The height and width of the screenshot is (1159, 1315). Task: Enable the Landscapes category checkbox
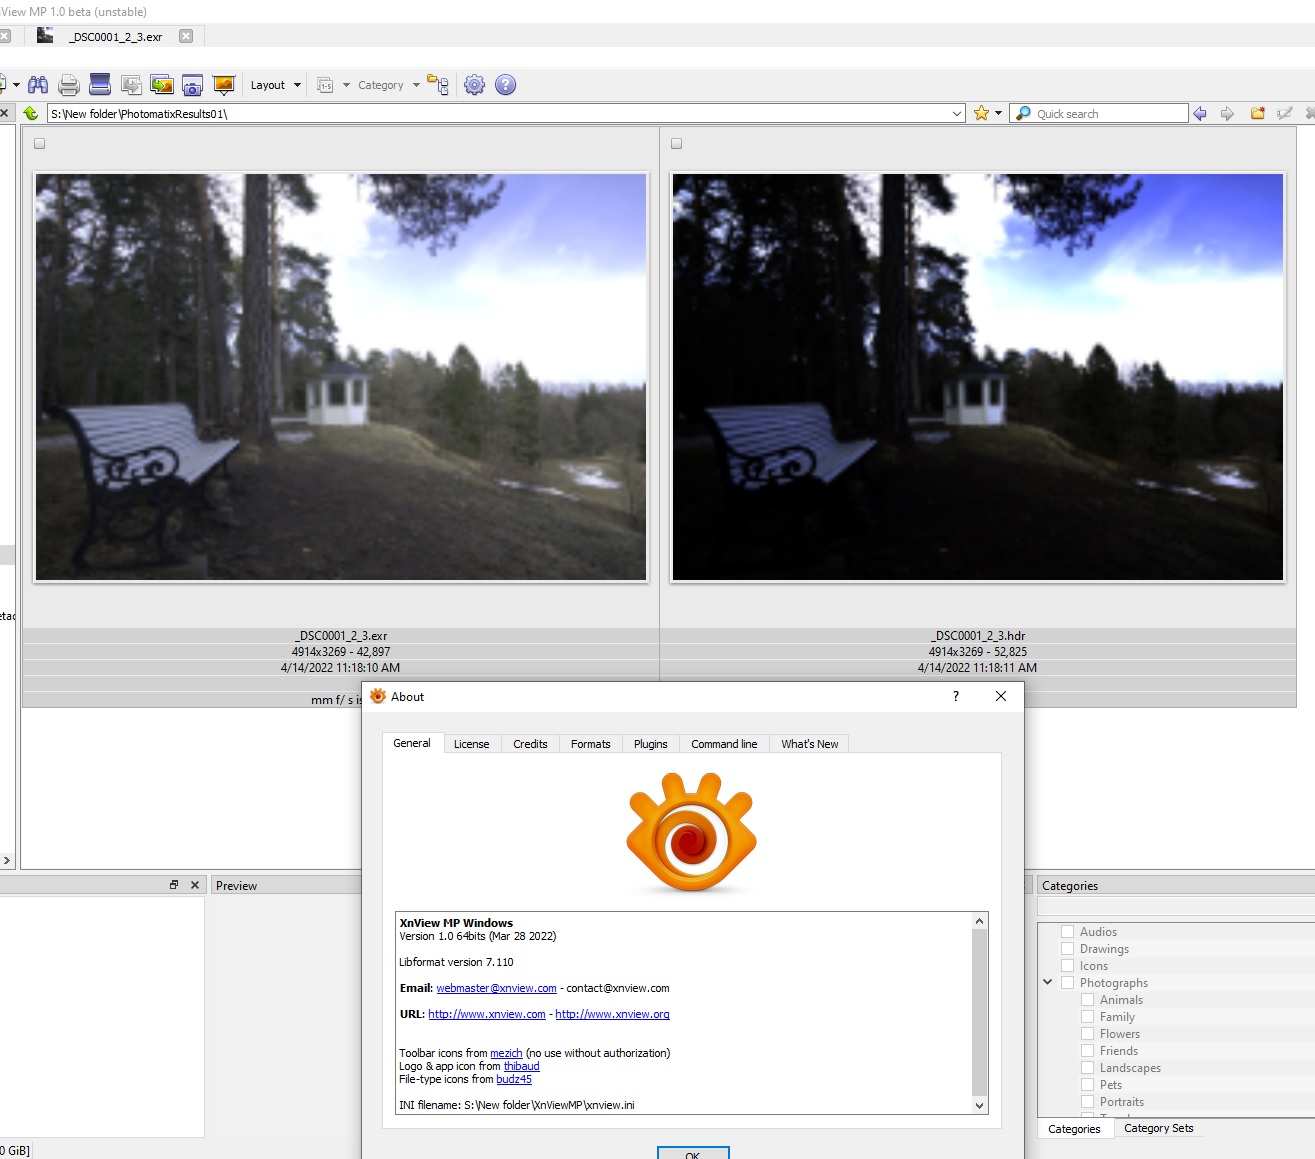1088,1068
